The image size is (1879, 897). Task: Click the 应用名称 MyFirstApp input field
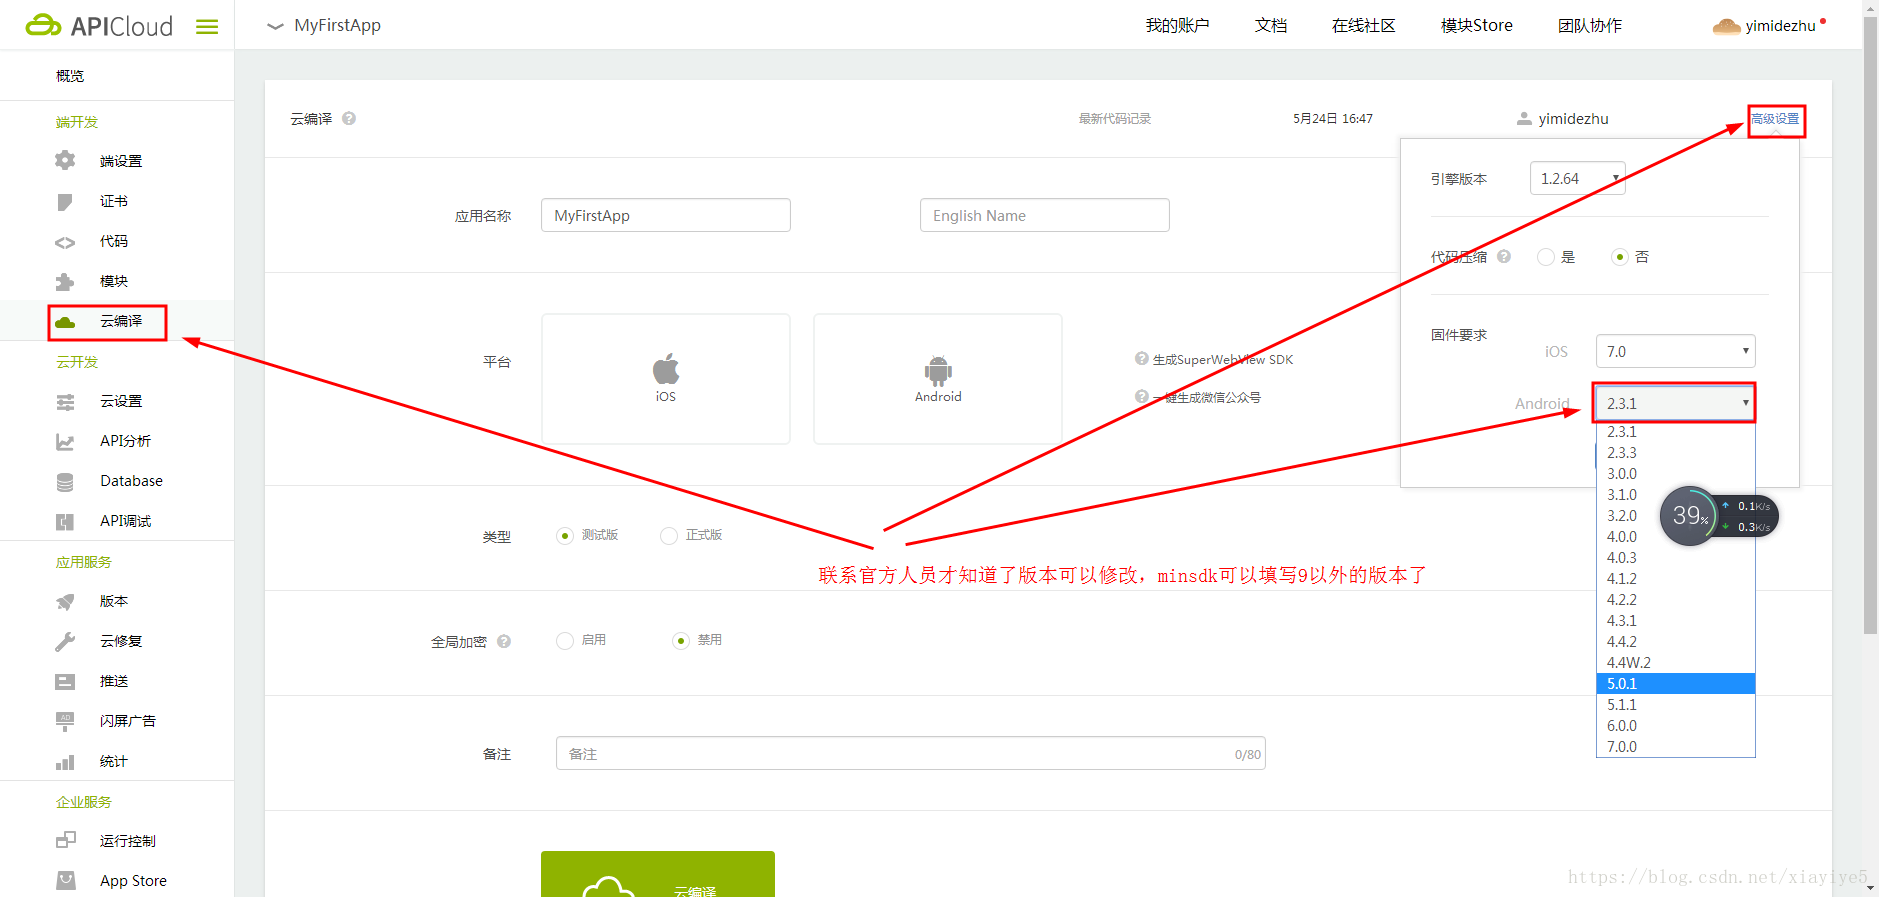click(x=666, y=215)
